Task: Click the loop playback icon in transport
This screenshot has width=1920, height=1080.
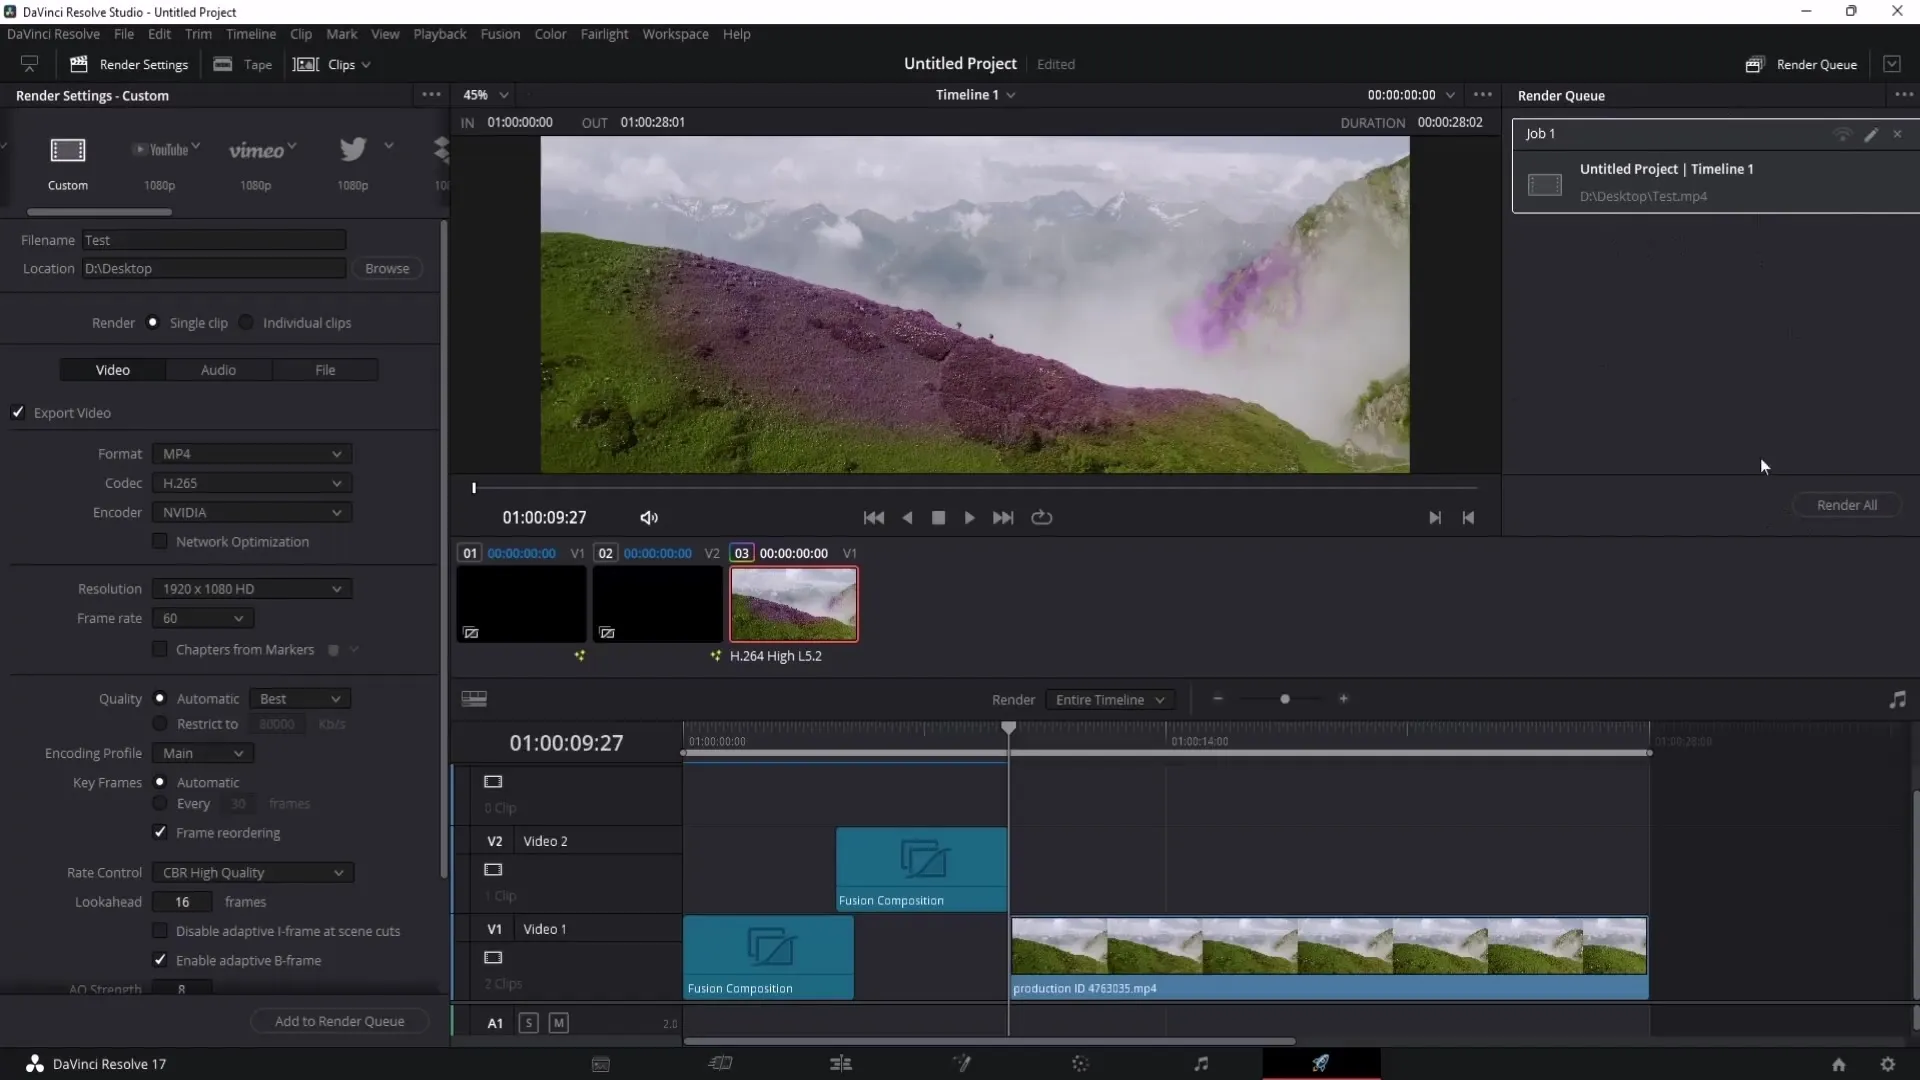Action: 1042,517
